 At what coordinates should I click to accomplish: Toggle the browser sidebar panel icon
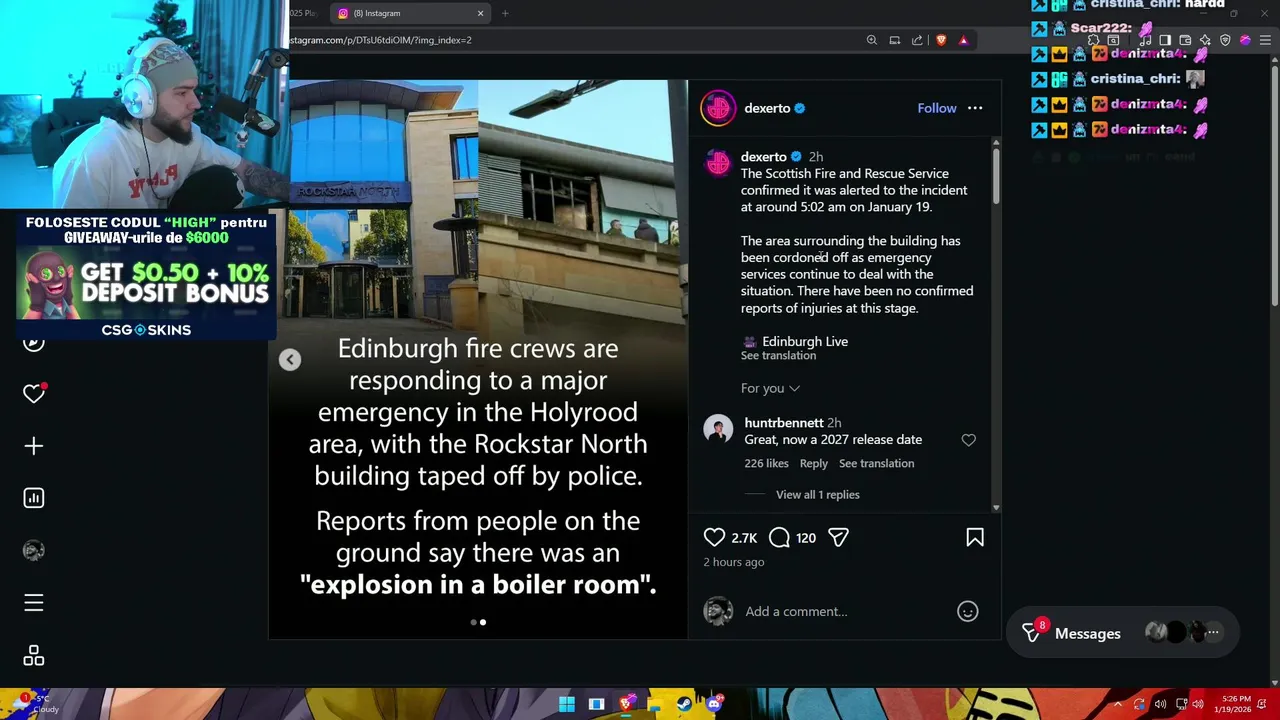[1165, 40]
